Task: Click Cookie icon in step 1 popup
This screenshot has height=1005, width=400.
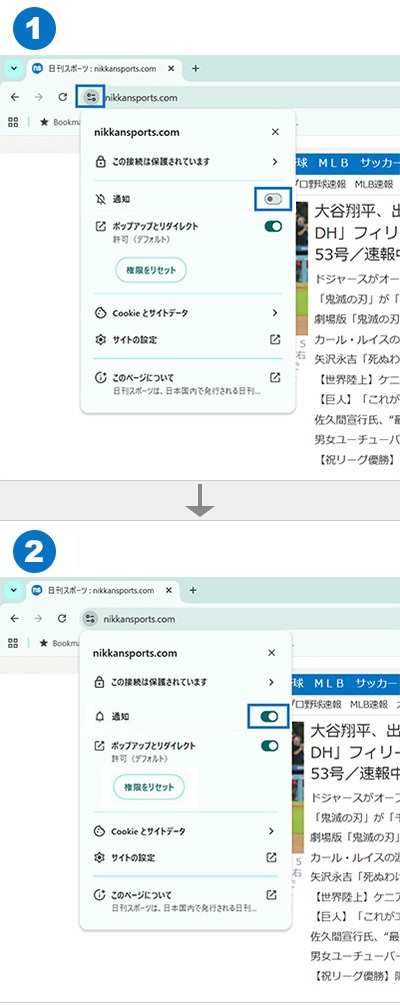Action: tap(100, 313)
